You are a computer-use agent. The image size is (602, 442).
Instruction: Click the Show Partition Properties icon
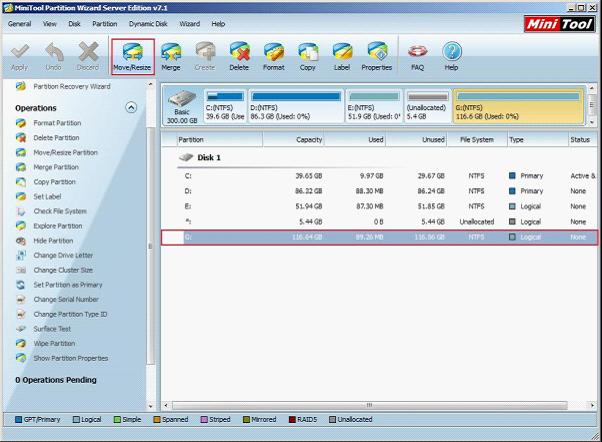click(21, 358)
